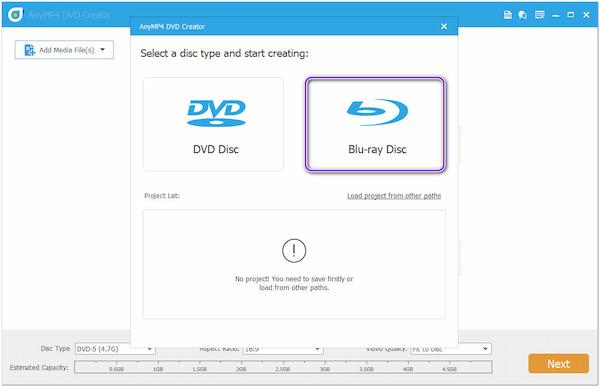The width and height of the screenshot is (600, 387).
Task: Click 'Select a disc type and start creating:' heading
Action: [224, 53]
